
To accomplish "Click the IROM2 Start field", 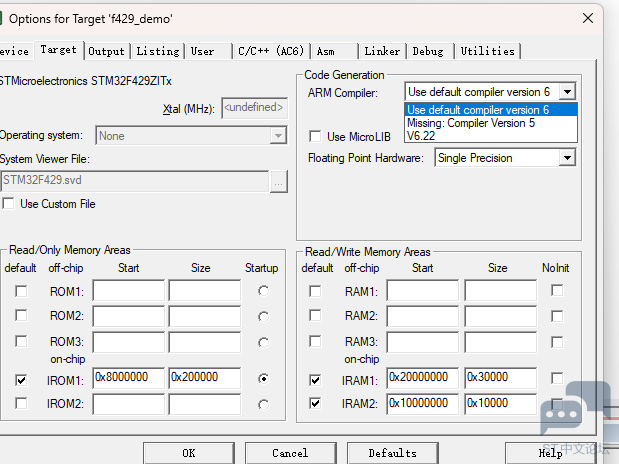I will coord(129,404).
